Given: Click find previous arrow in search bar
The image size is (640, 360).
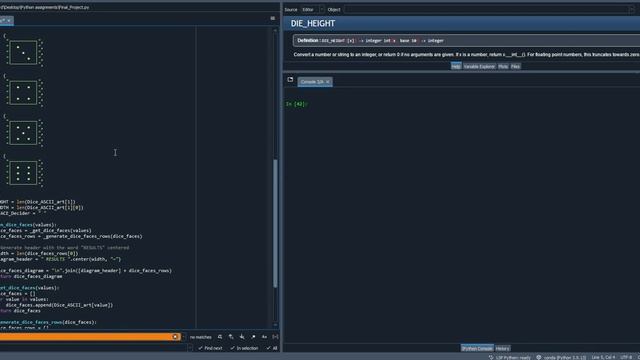Looking at the screenshot, I should pyautogui.click(x=231, y=337).
